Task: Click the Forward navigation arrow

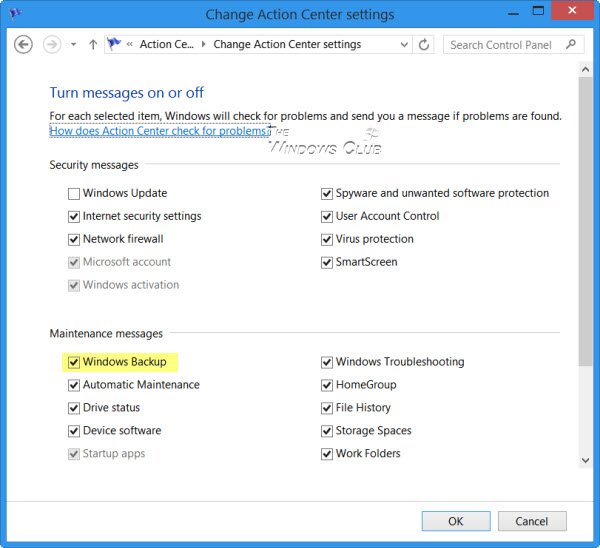Action: 52,45
